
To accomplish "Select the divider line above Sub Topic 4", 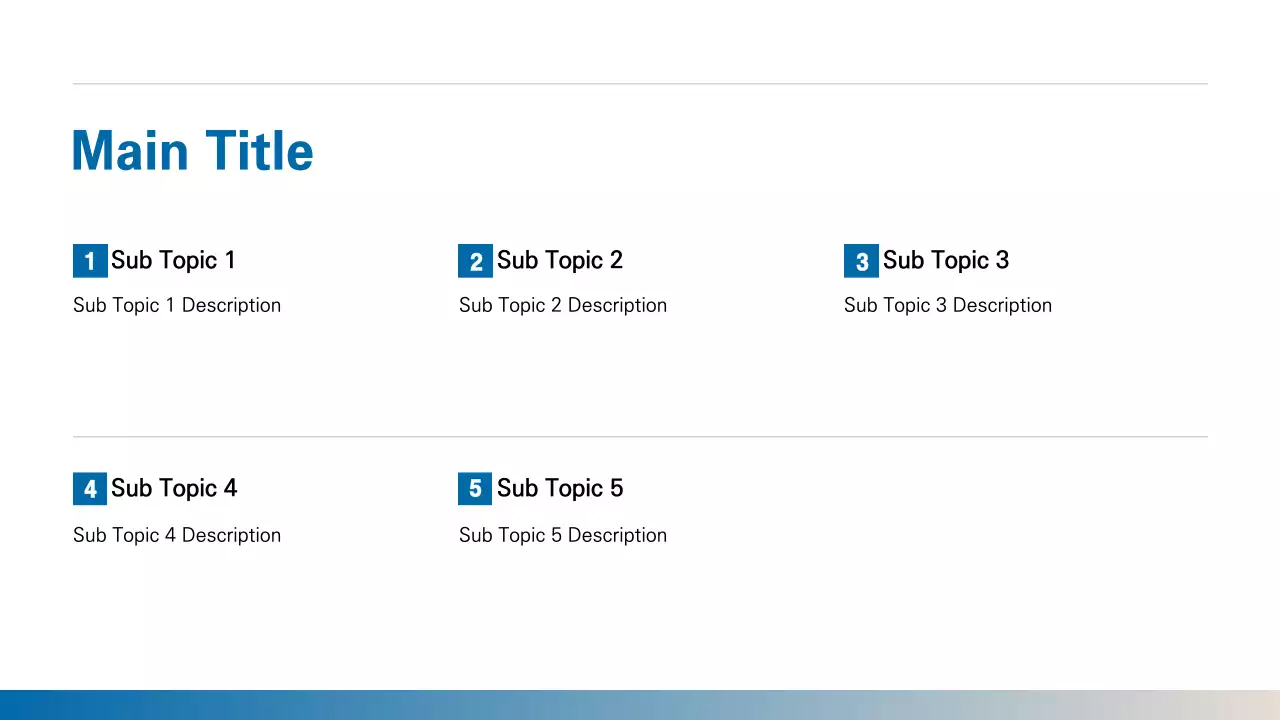I will tap(640, 437).
